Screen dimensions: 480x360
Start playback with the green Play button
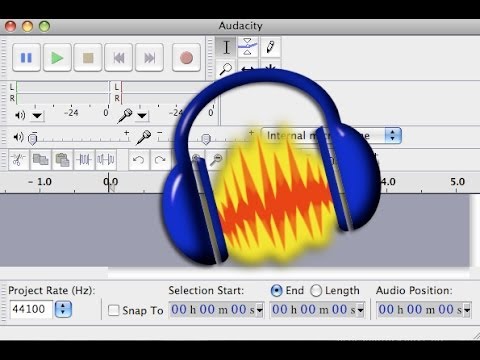pyautogui.click(x=57, y=57)
